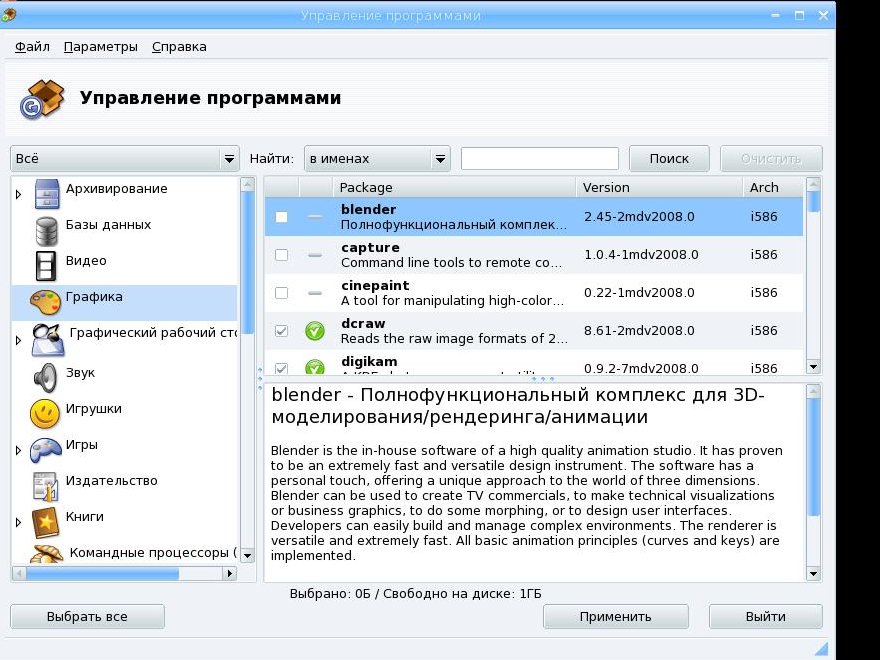Screen dimensions: 880x660
Task: Select the Игрушки smiley icon
Action: (45, 414)
